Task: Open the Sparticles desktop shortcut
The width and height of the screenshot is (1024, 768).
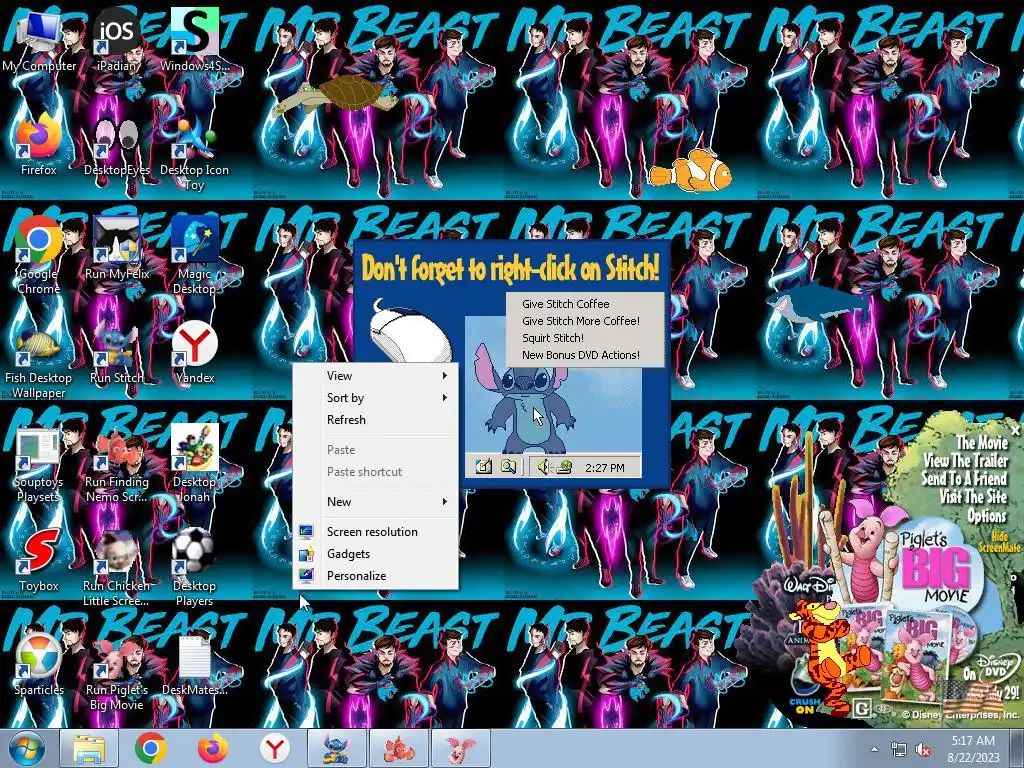Action: point(38,664)
